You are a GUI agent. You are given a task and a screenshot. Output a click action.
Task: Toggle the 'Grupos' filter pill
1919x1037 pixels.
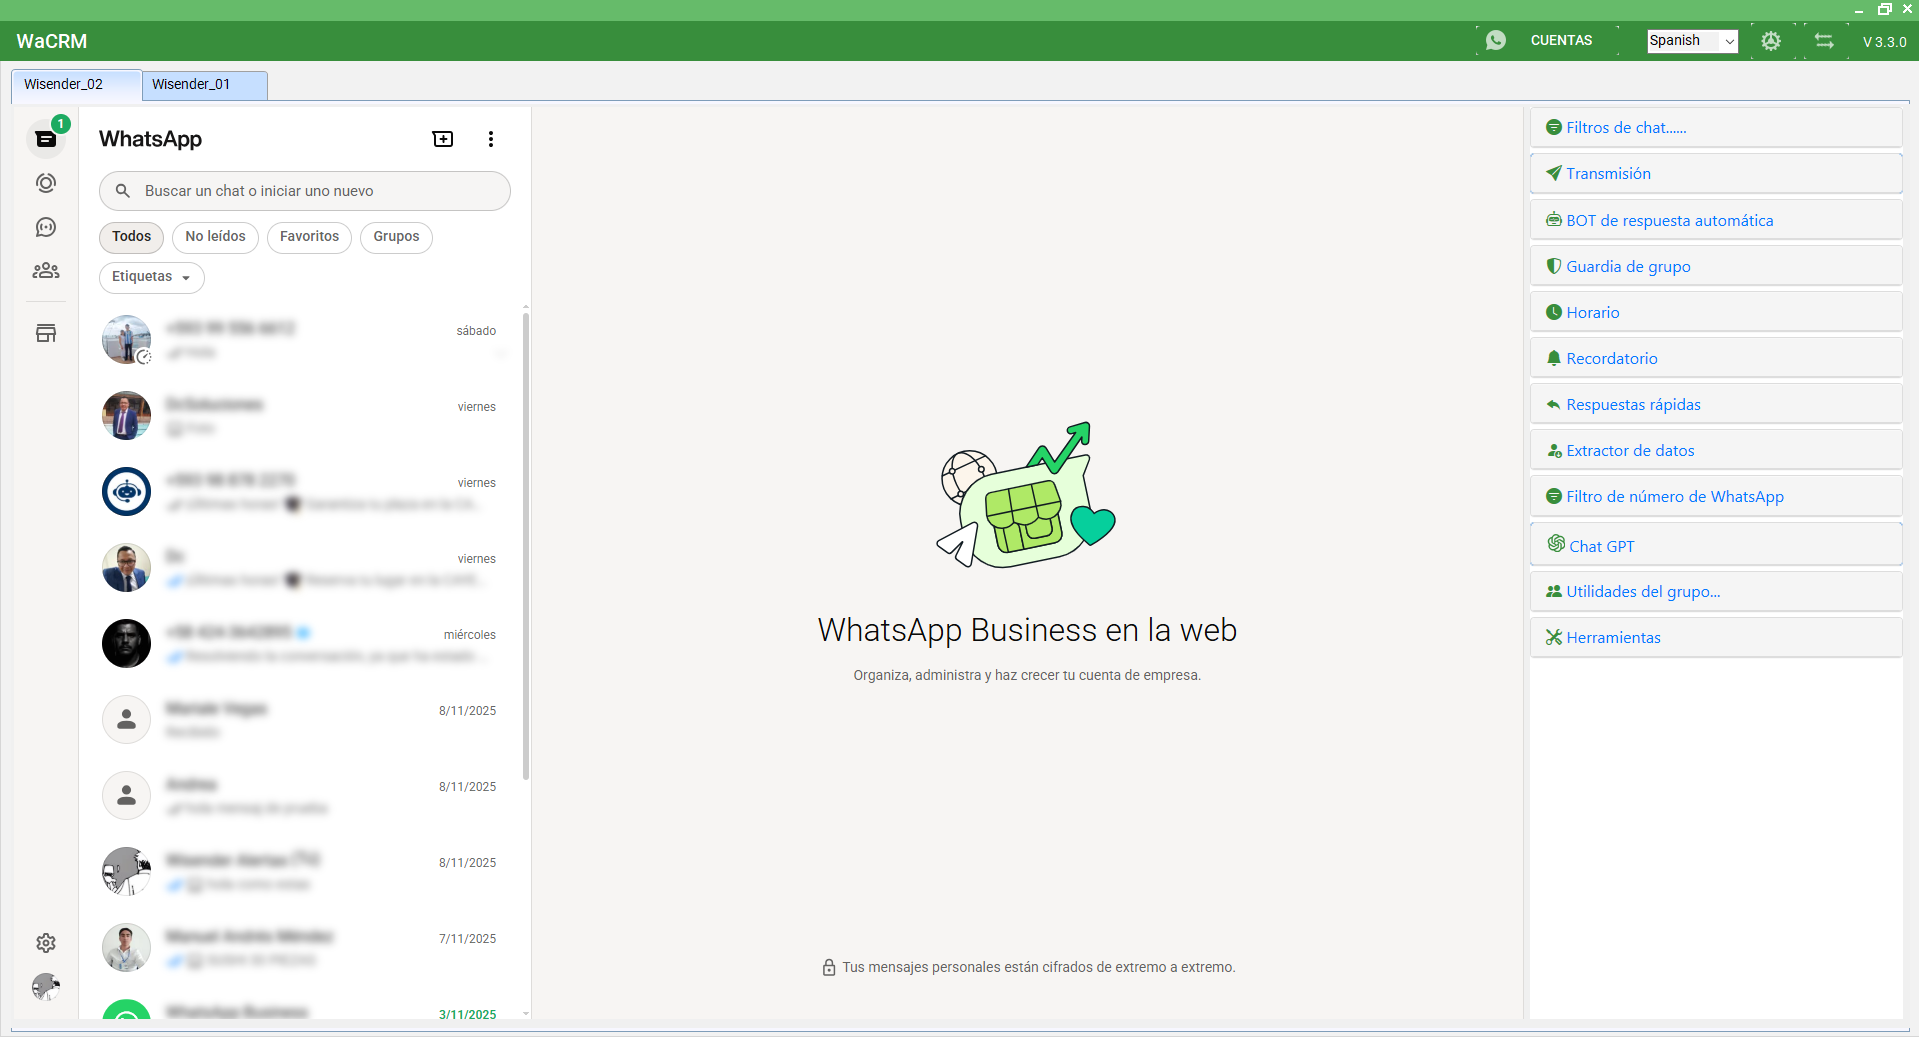pyautogui.click(x=396, y=237)
